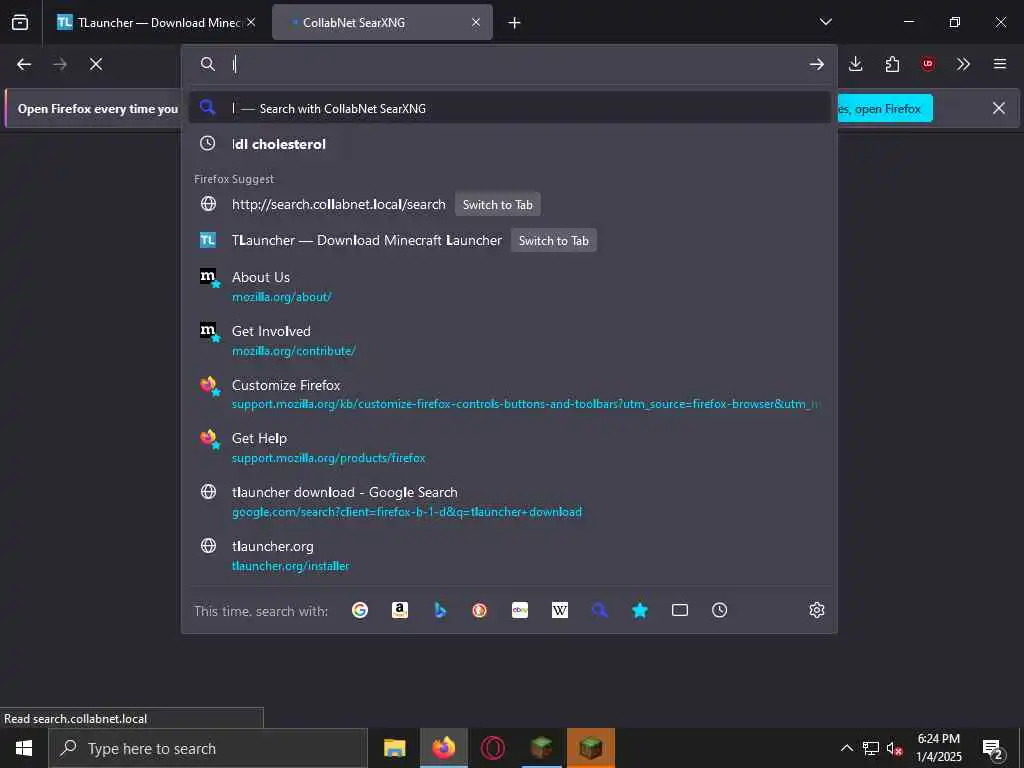The height and width of the screenshot is (768, 1024).
Task: Search this time with Google
Action: click(x=360, y=610)
